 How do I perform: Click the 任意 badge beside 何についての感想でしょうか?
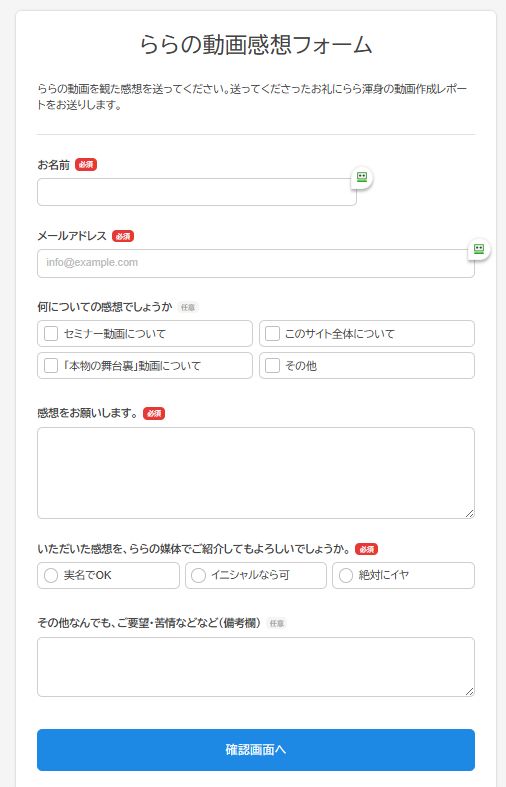click(x=188, y=307)
